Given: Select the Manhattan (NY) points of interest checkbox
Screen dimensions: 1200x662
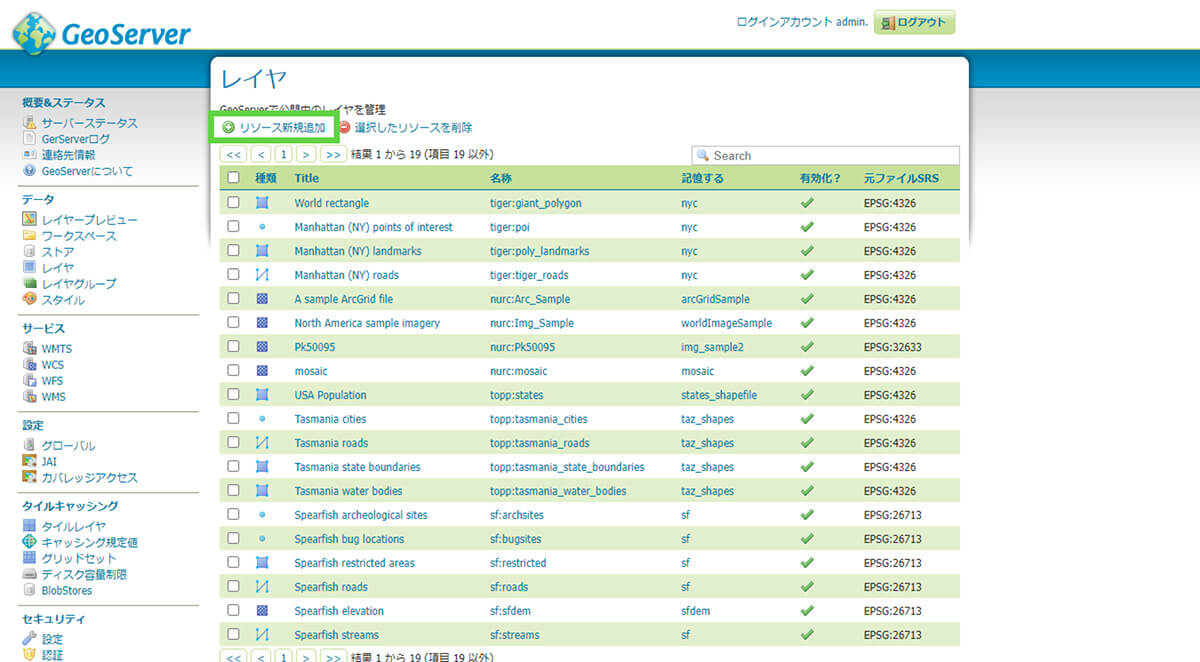Looking at the screenshot, I should pyautogui.click(x=233, y=226).
